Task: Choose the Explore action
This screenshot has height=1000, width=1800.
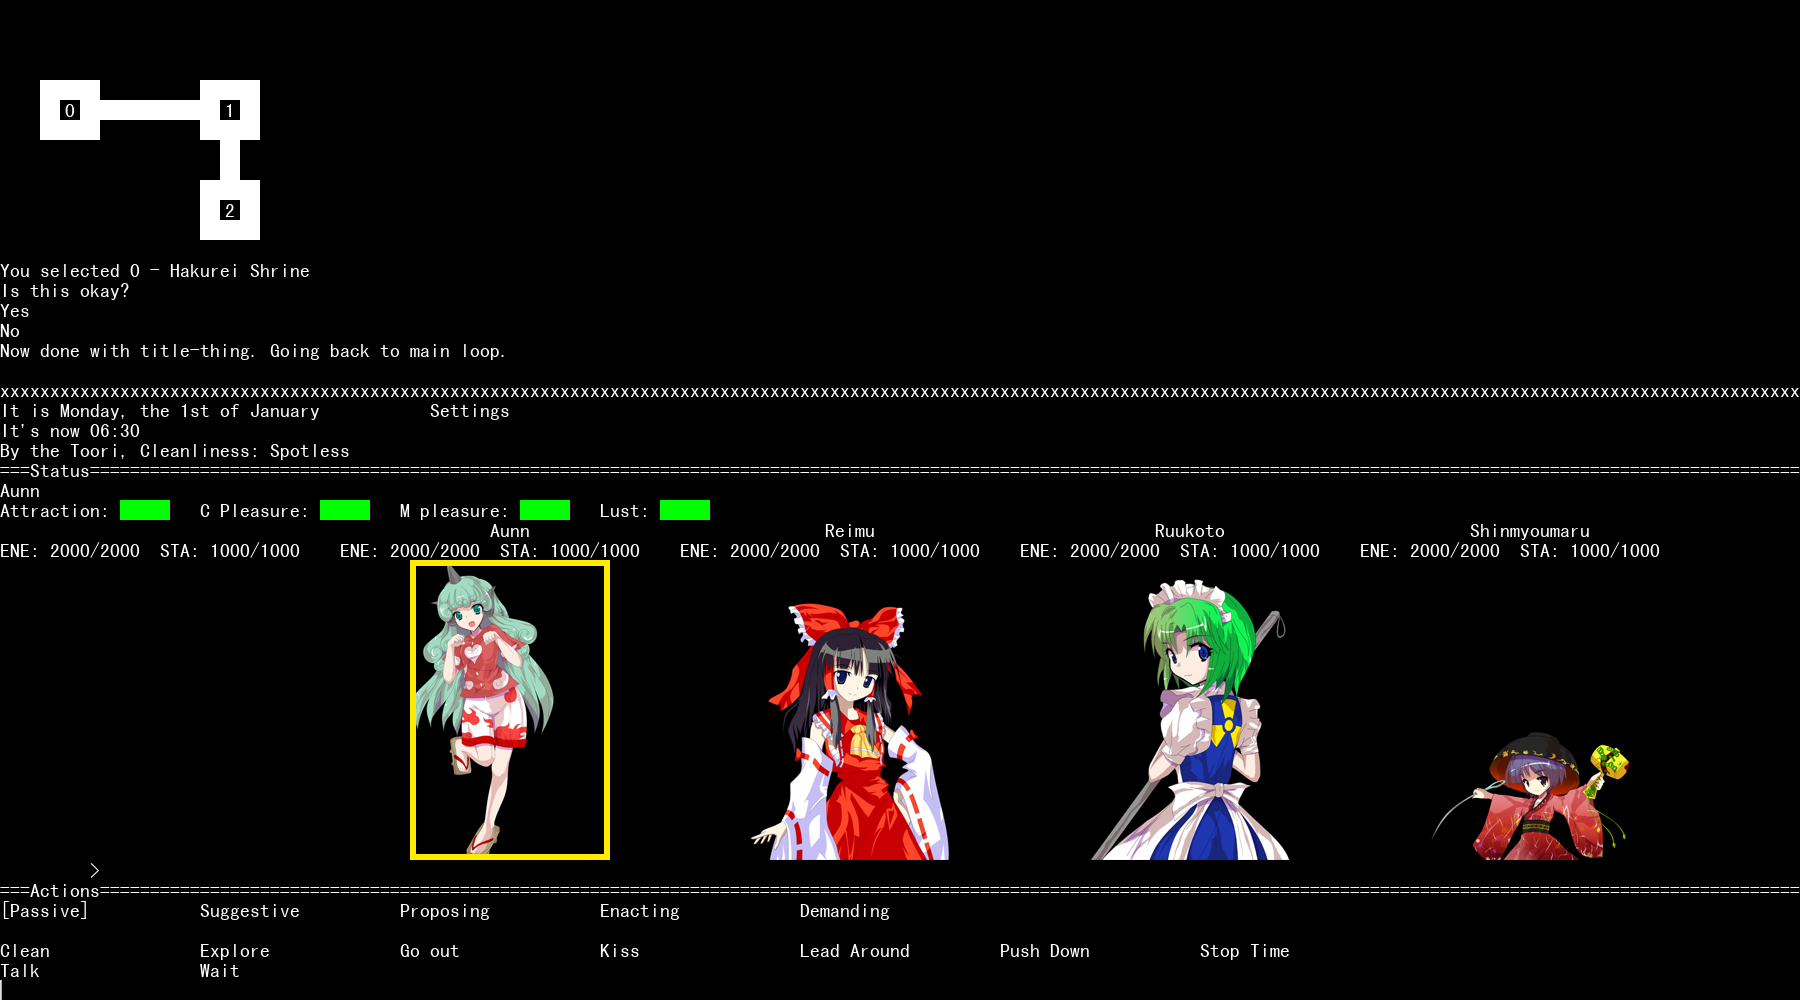Action: 235,951
